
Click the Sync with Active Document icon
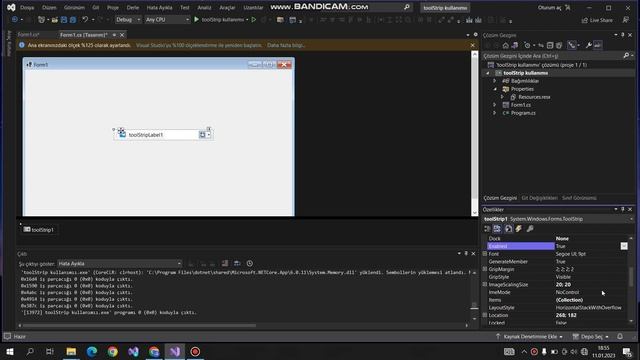click(541, 45)
